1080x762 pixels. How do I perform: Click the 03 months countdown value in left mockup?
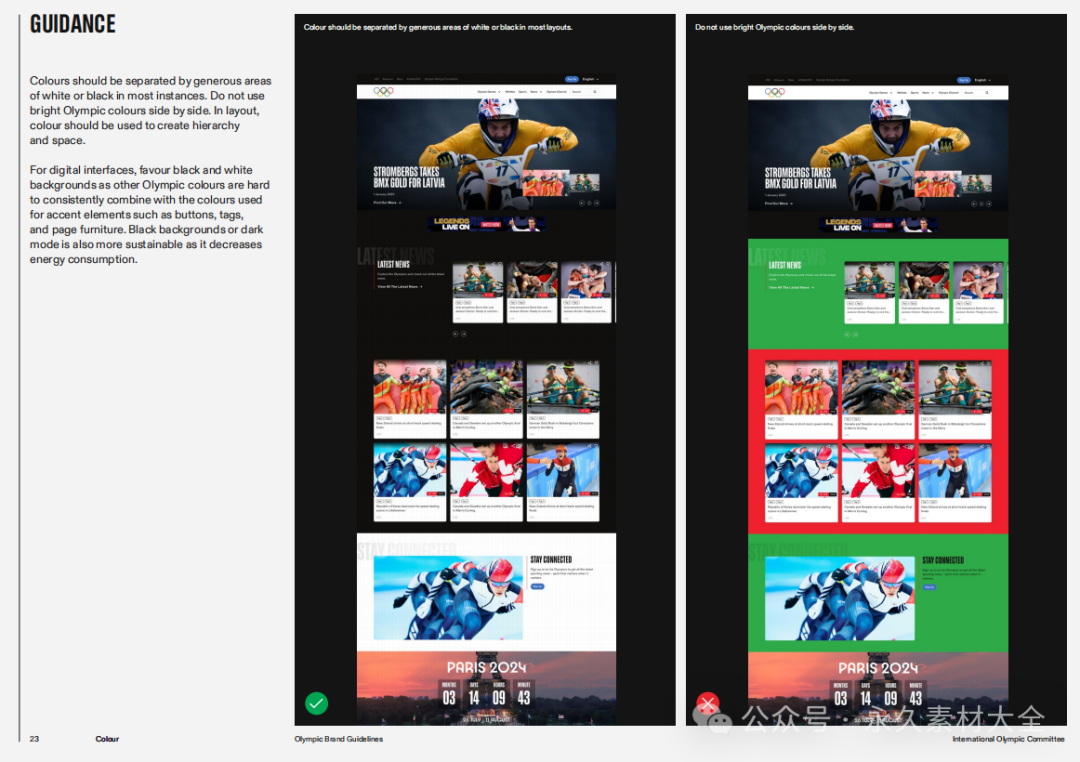click(449, 697)
